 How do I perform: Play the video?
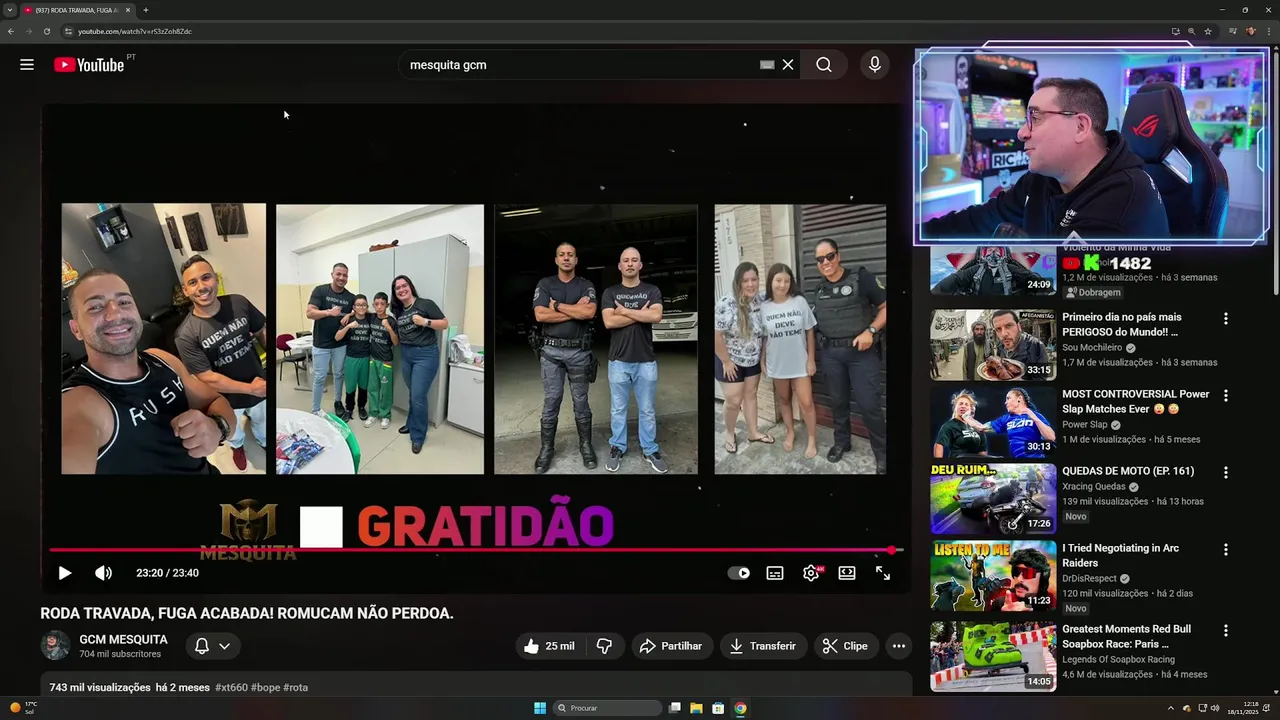click(64, 573)
